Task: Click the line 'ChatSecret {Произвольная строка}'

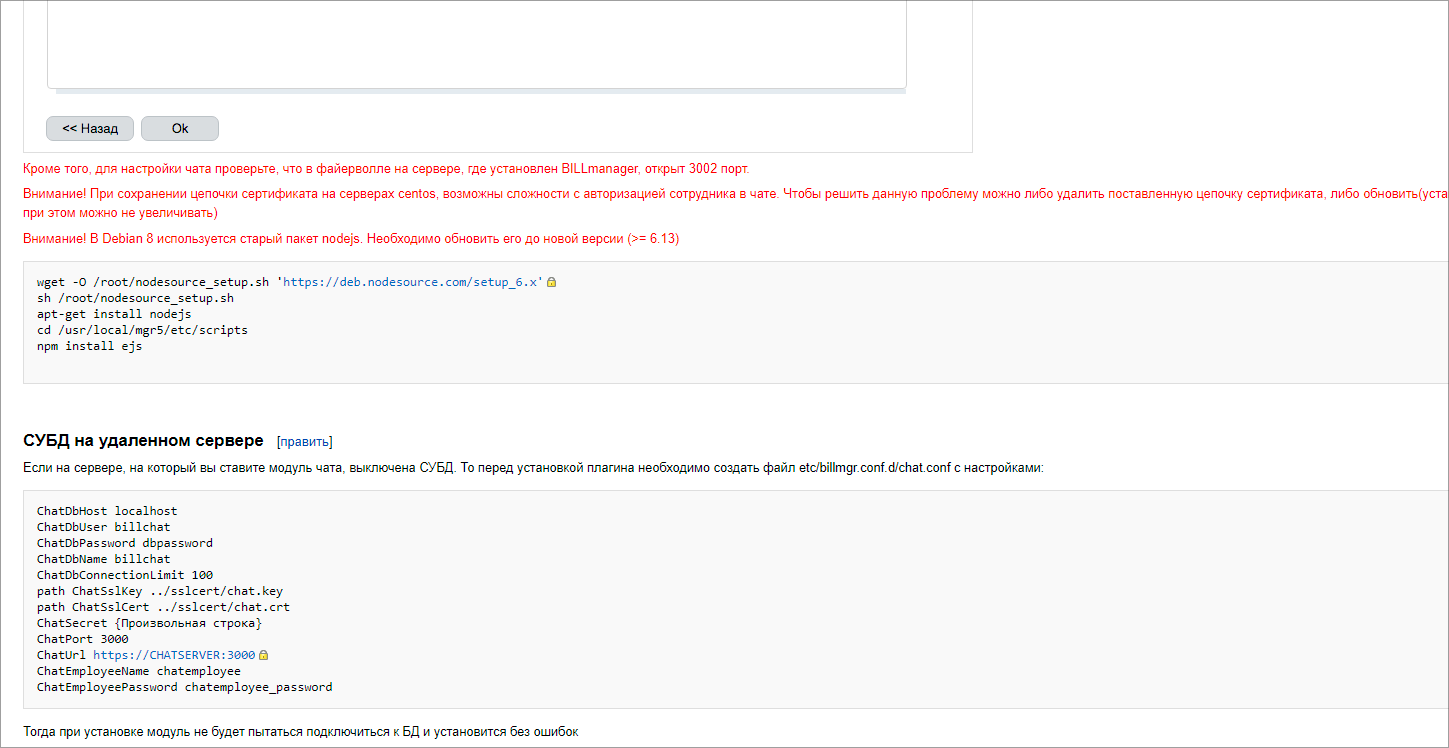Action: [150, 623]
